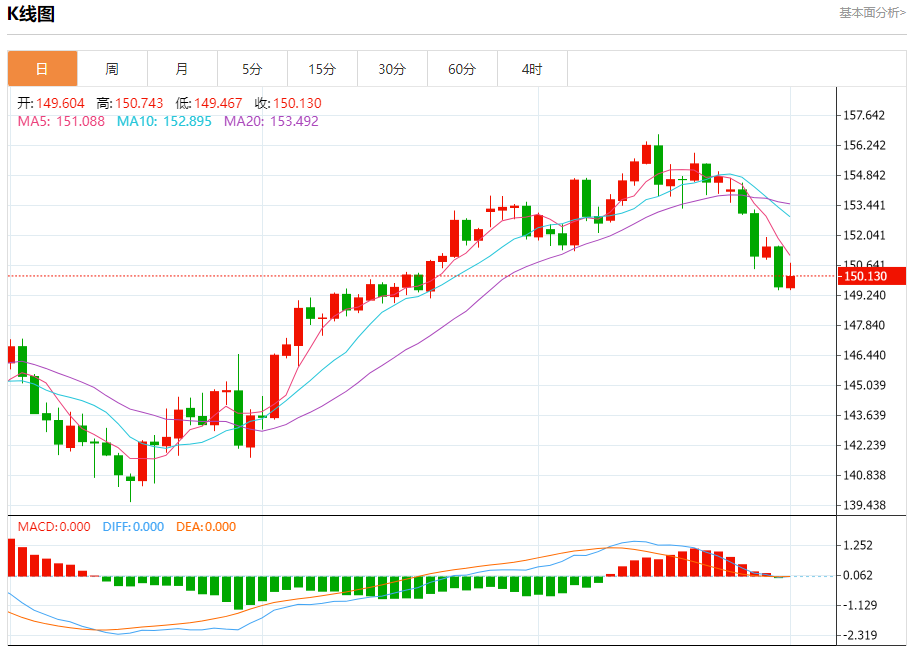The width and height of the screenshot is (910, 646).
Task: Click the DEA value label
Action: [x=206, y=527]
